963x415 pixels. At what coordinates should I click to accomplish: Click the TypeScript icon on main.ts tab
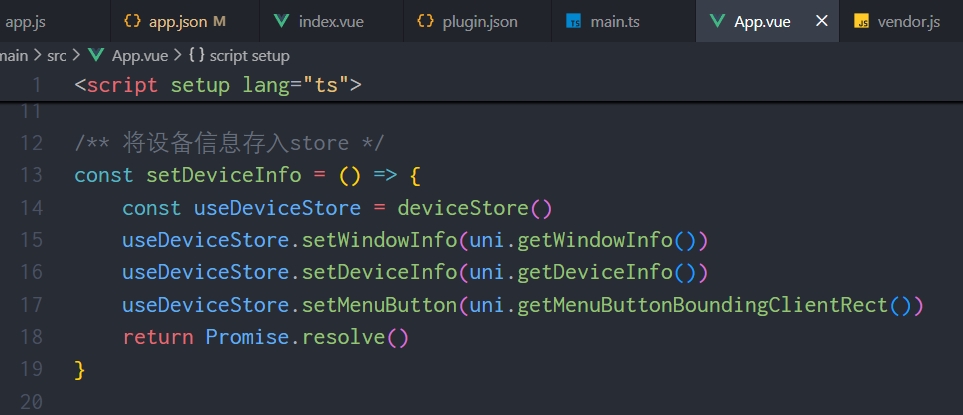574,21
